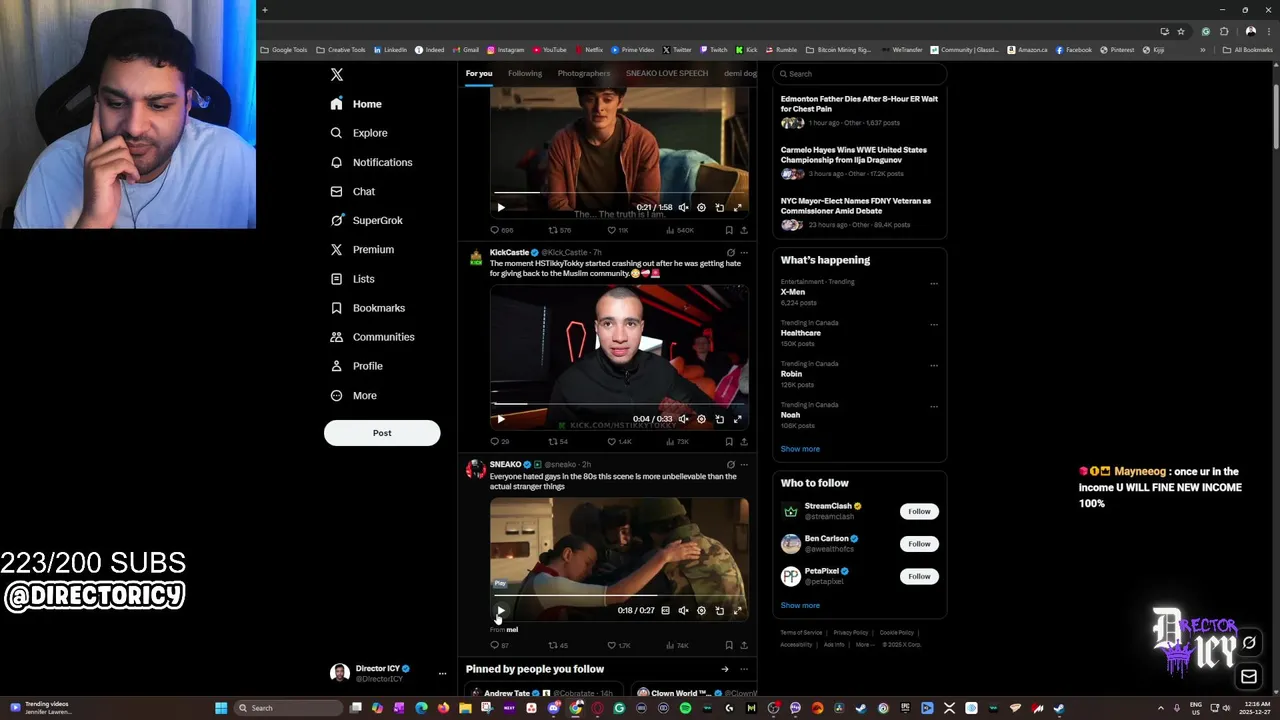Reply to the SNEAKO post
The image size is (1280, 720).
[499, 645]
